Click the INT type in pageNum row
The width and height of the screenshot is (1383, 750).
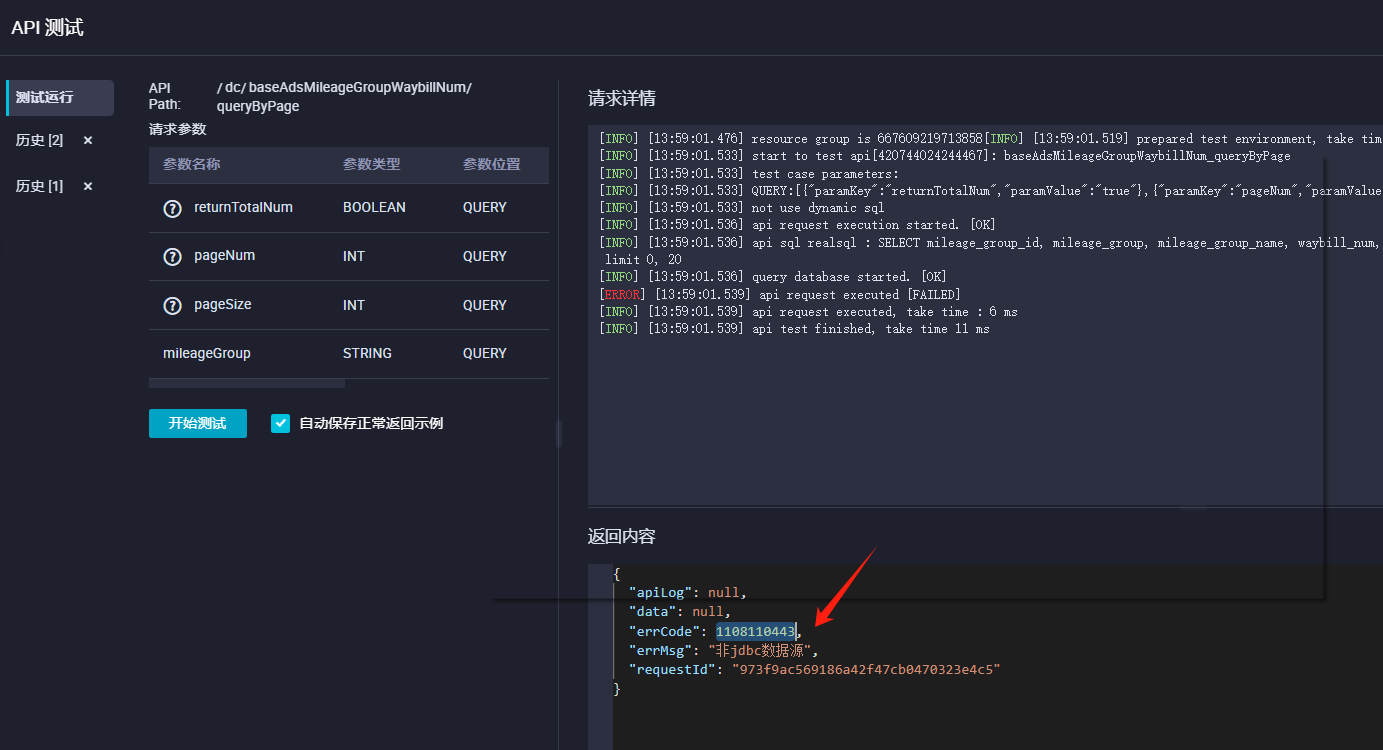(354, 256)
